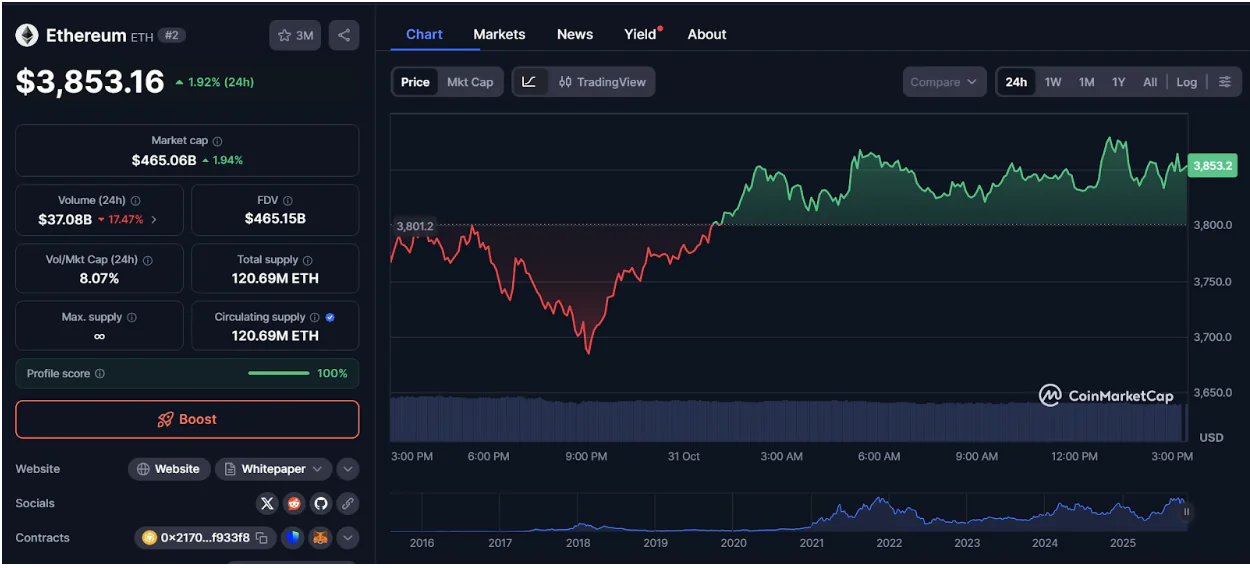Toggle the Log scale option
This screenshot has width=1250, height=568.
[x=1186, y=82]
